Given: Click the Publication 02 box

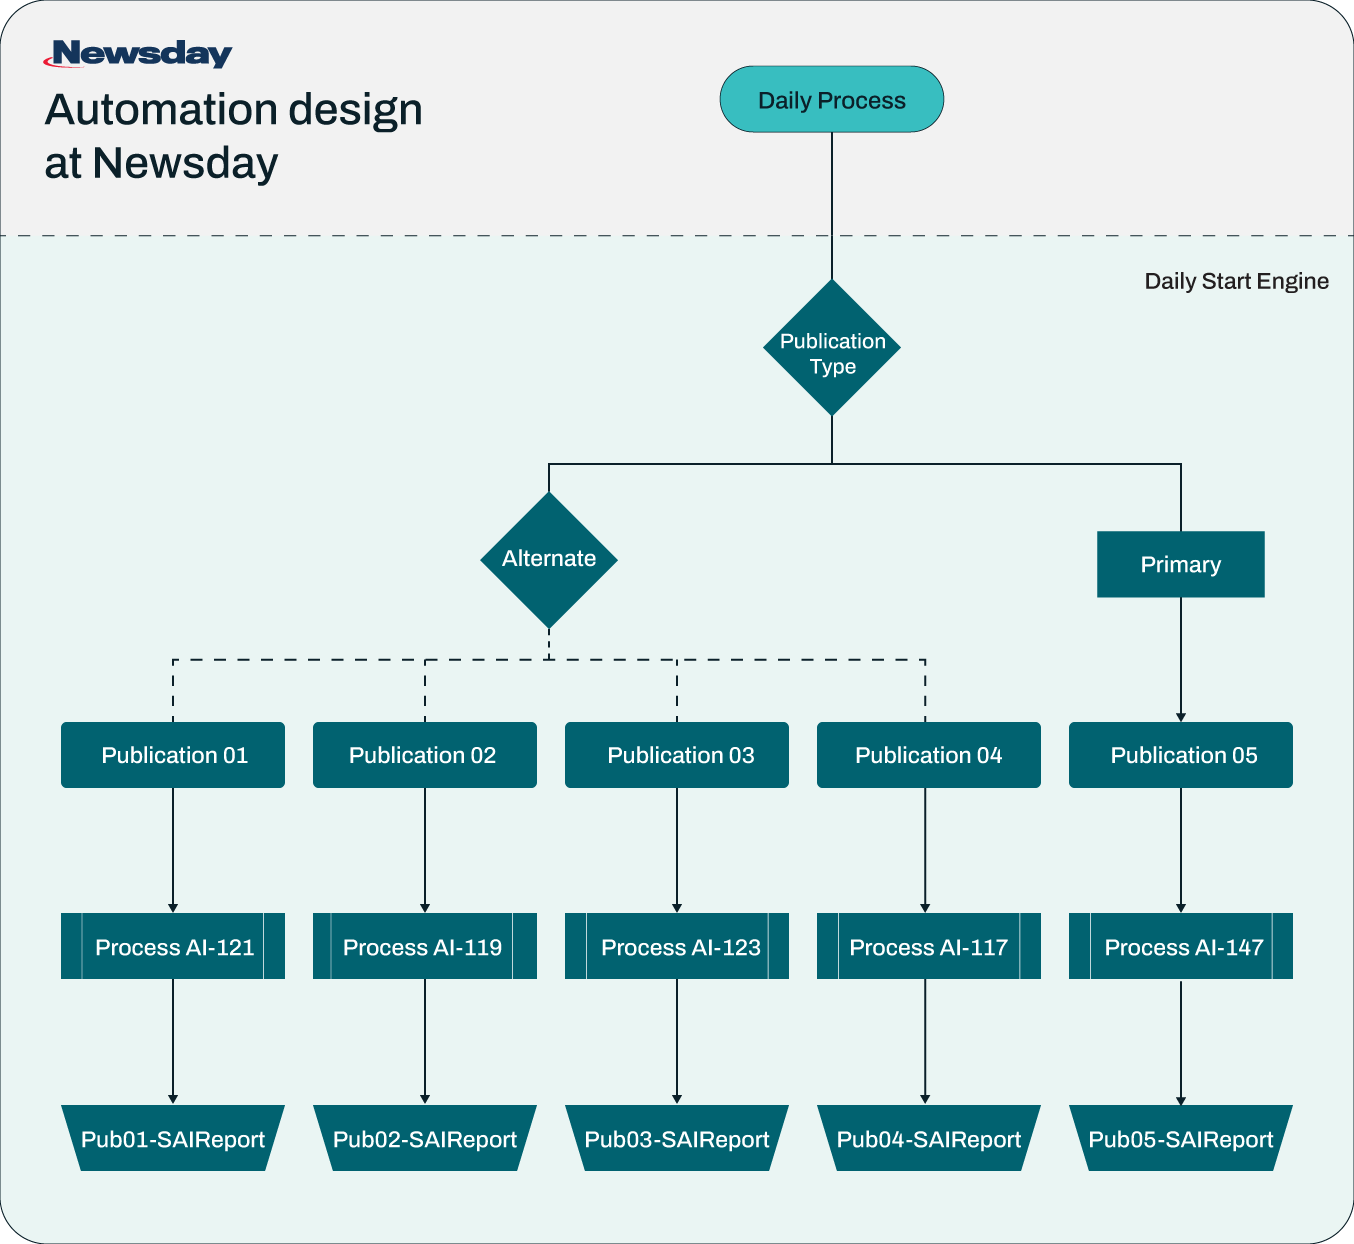Looking at the screenshot, I should tap(425, 755).
